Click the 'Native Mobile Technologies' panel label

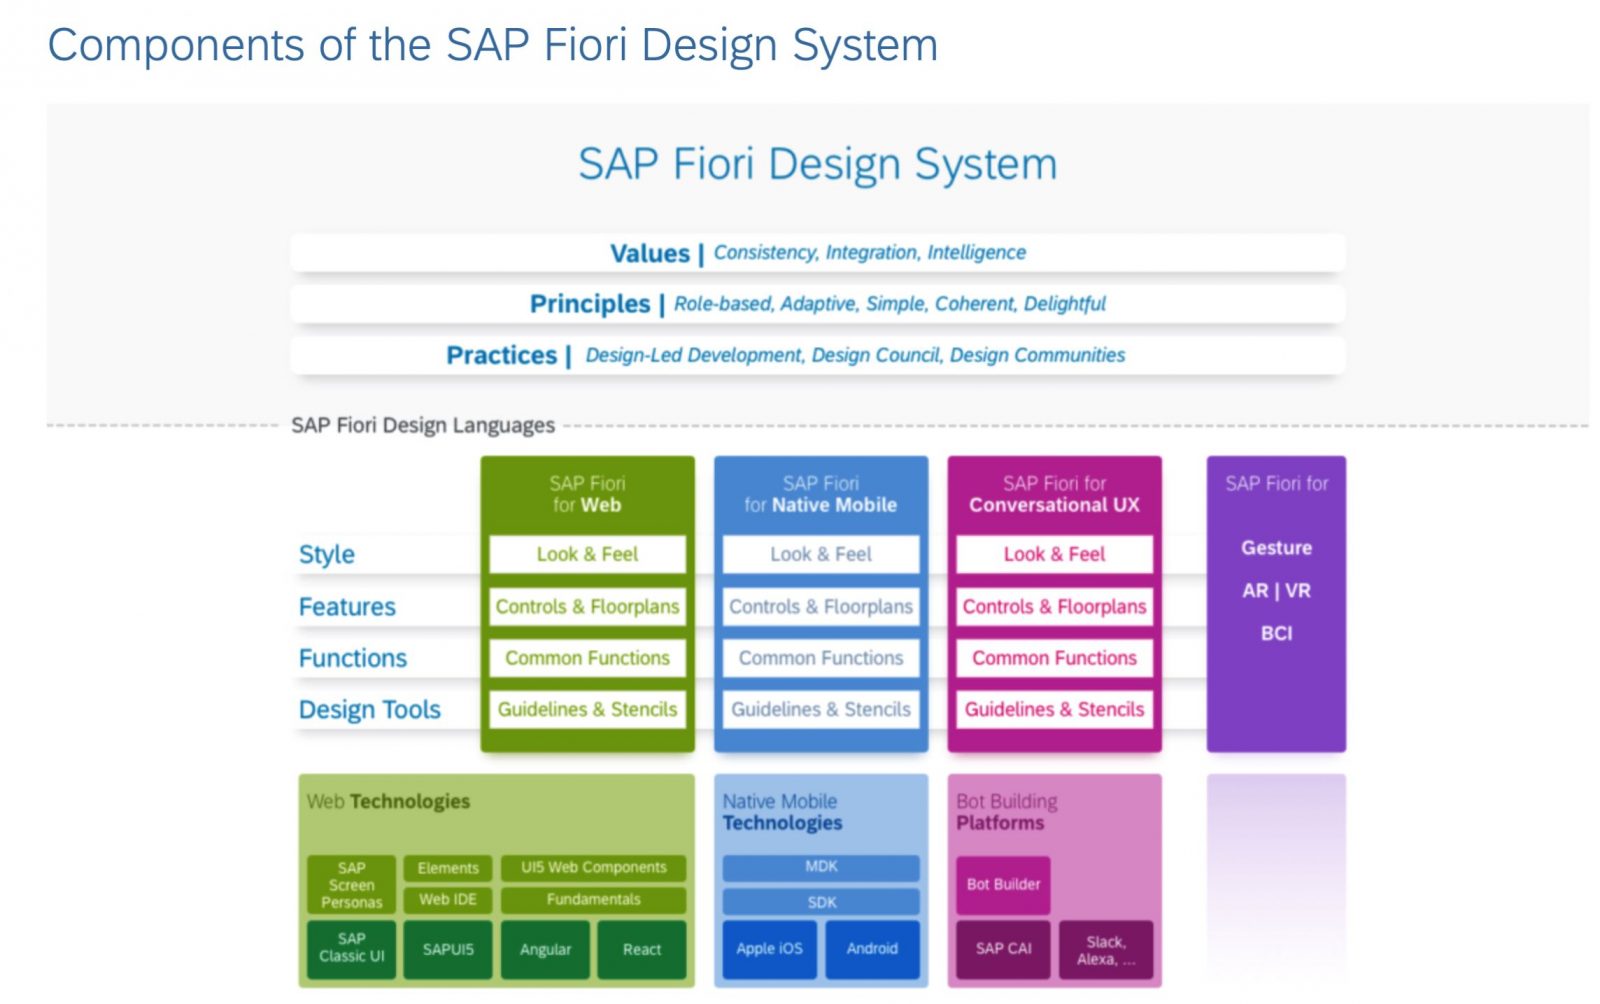point(782,812)
